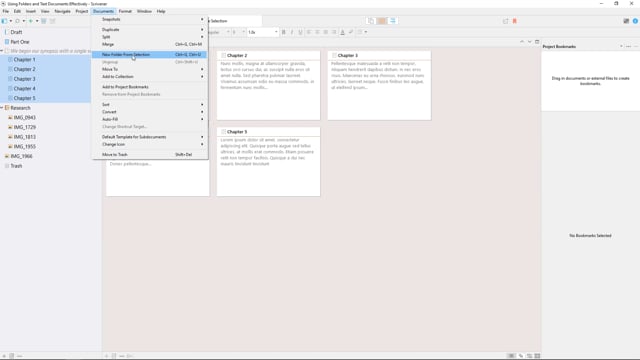The height and width of the screenshot is (360, 640).
Task: Click the add item icon in binder footer
Action: pos(4,356)
